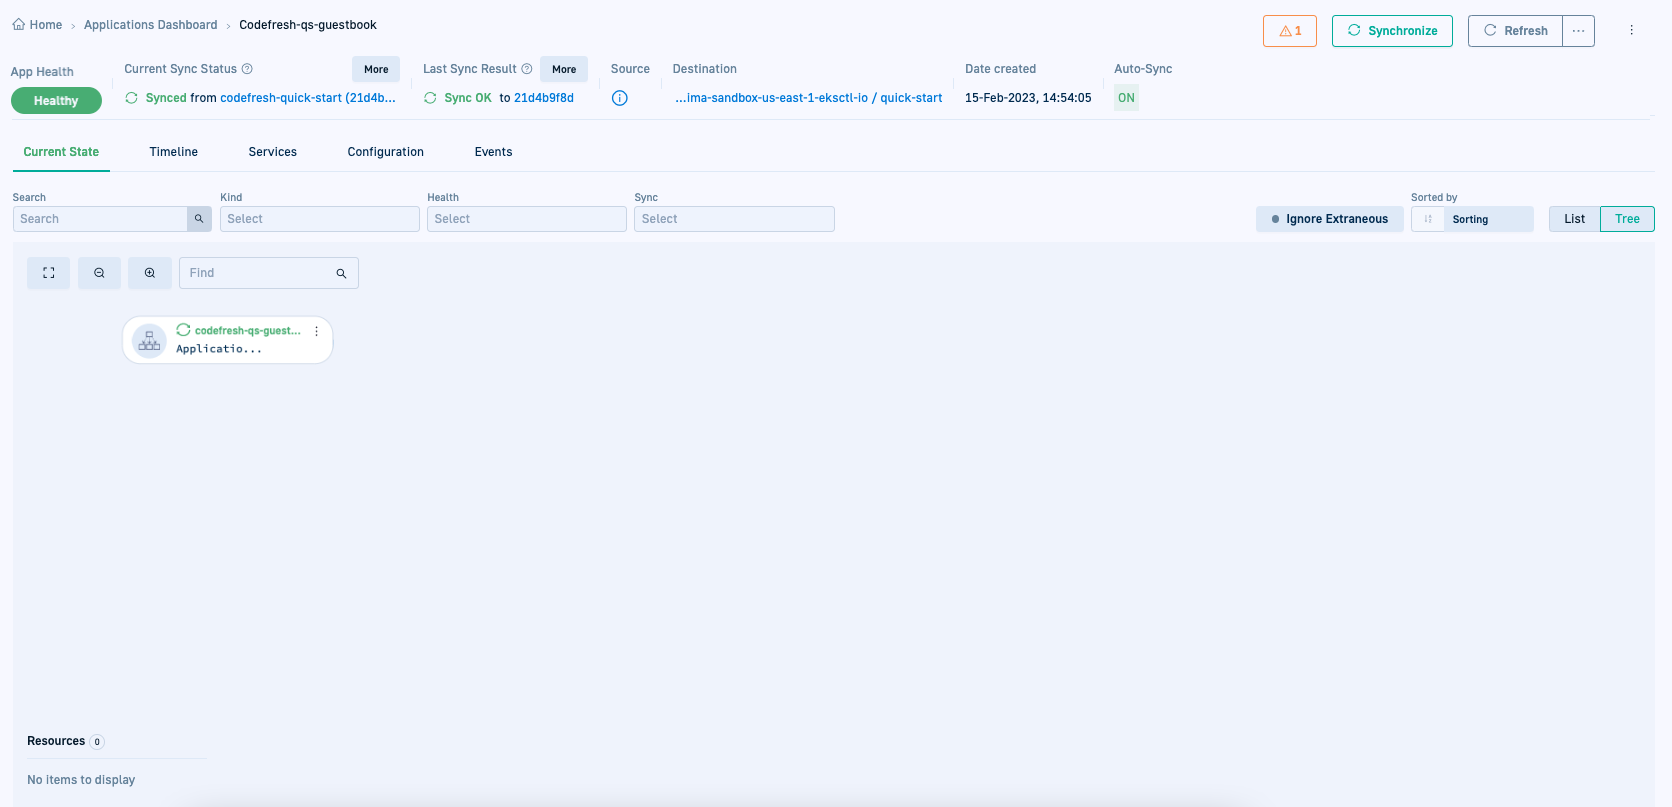Click the Find magnifier icon
1672x807 pixels.
(x=341, y=273)
